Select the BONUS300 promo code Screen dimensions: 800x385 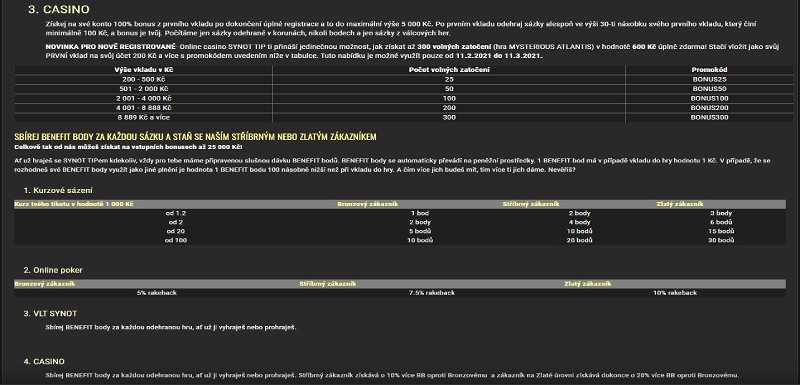click(709, 118)
